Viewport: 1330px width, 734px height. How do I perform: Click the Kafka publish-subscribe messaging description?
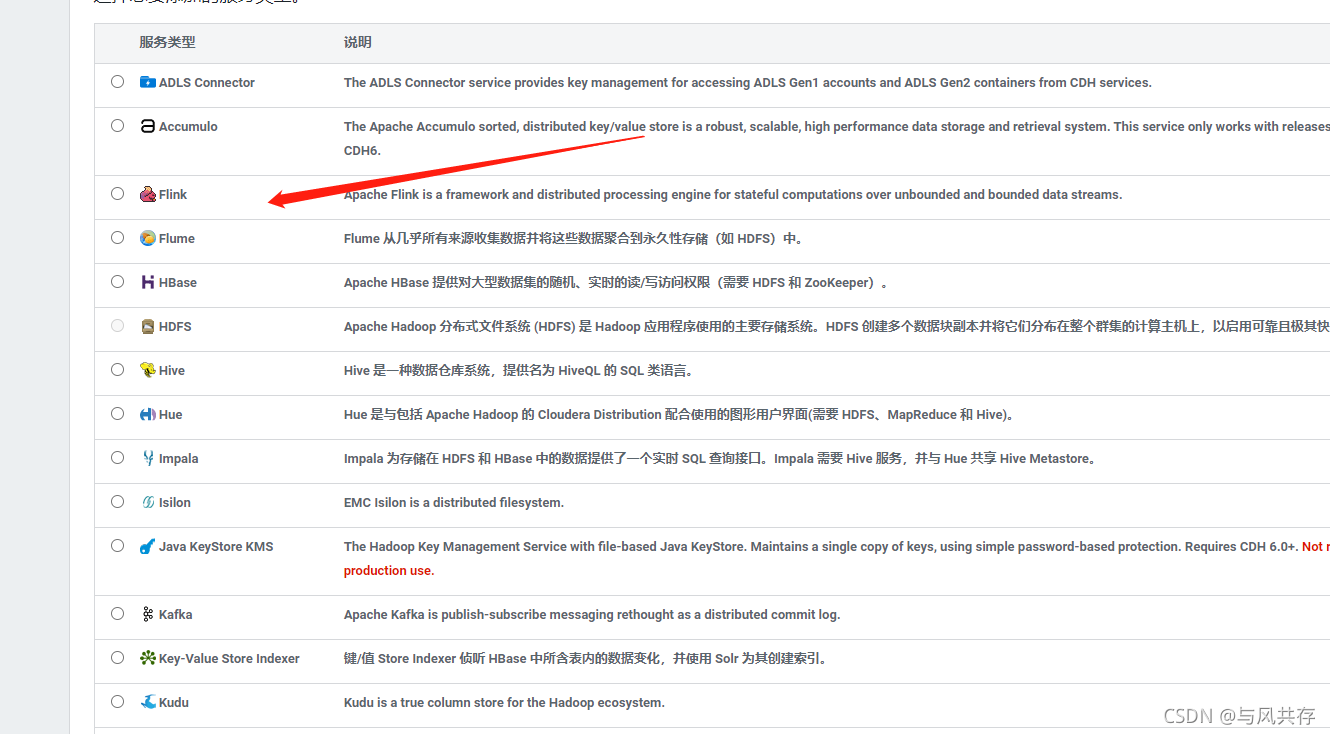(592, 615)
